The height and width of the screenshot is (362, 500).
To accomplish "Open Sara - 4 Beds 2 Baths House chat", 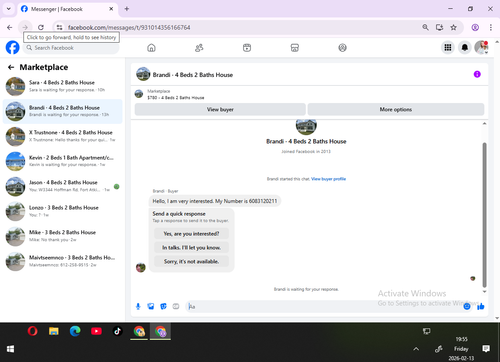I will (x=63, y=86).
